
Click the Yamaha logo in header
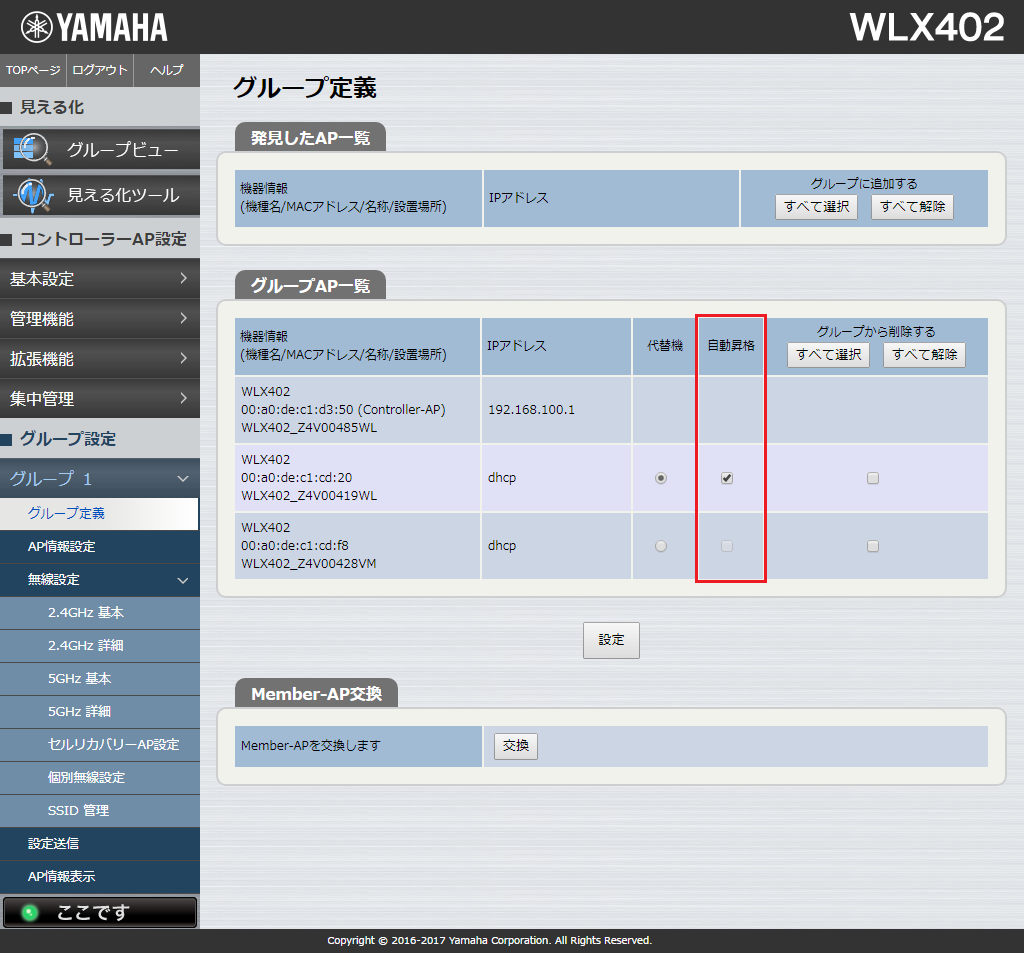pos(94,27)
